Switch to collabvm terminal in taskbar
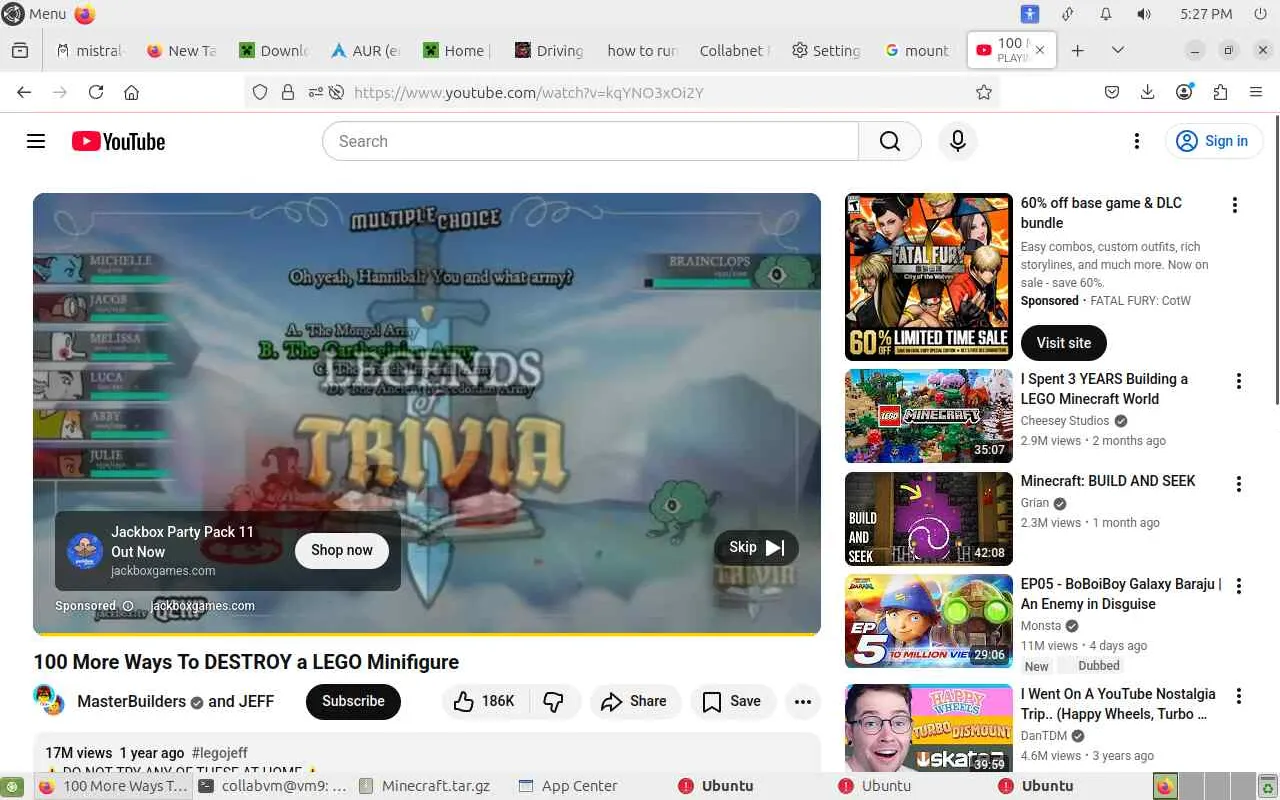Image resolution: width=1280 pixels, height=800 pixels. pyautogui.click(x=272, y=786)
